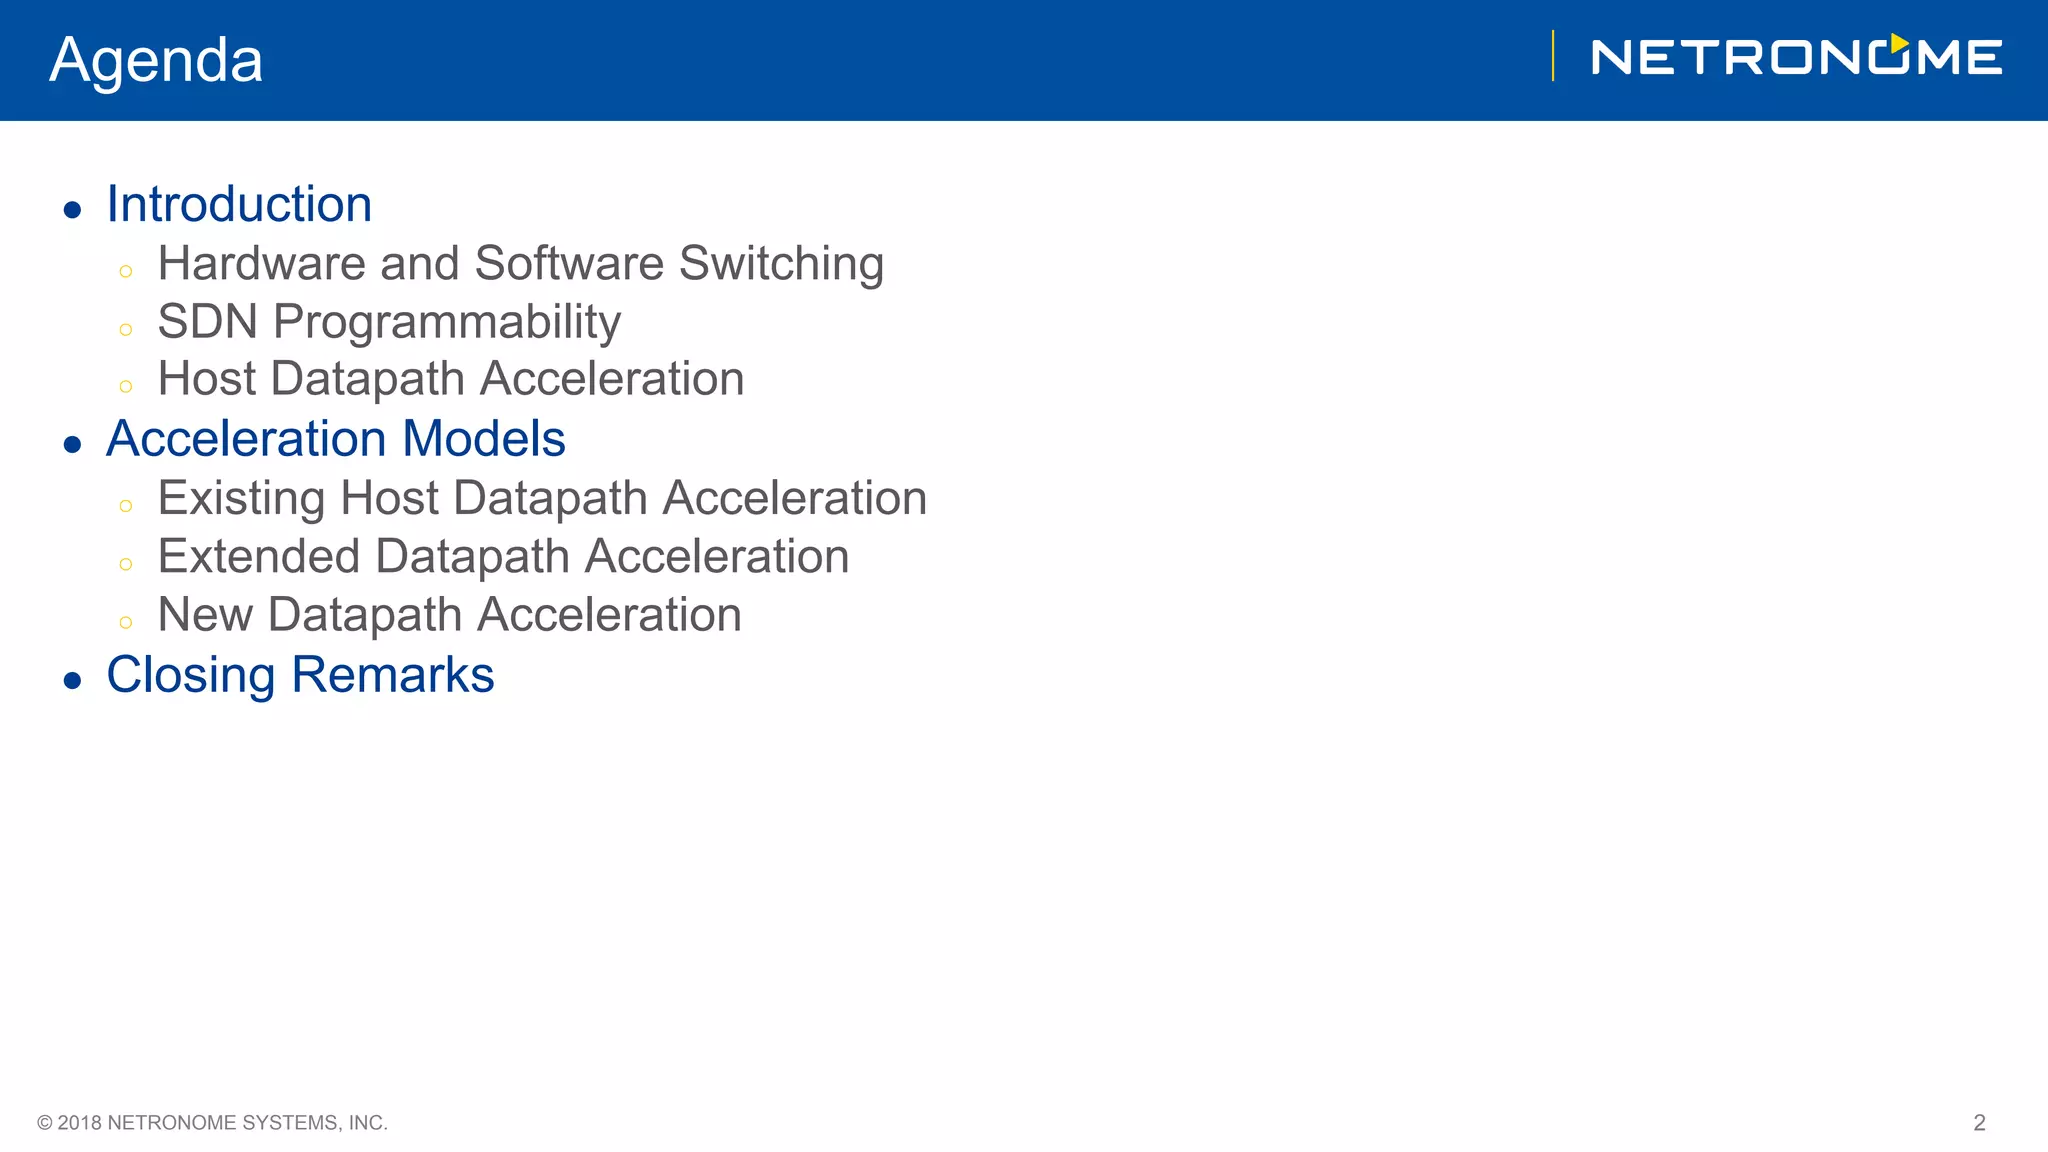Click the Introduction heading

click(239, 204)
